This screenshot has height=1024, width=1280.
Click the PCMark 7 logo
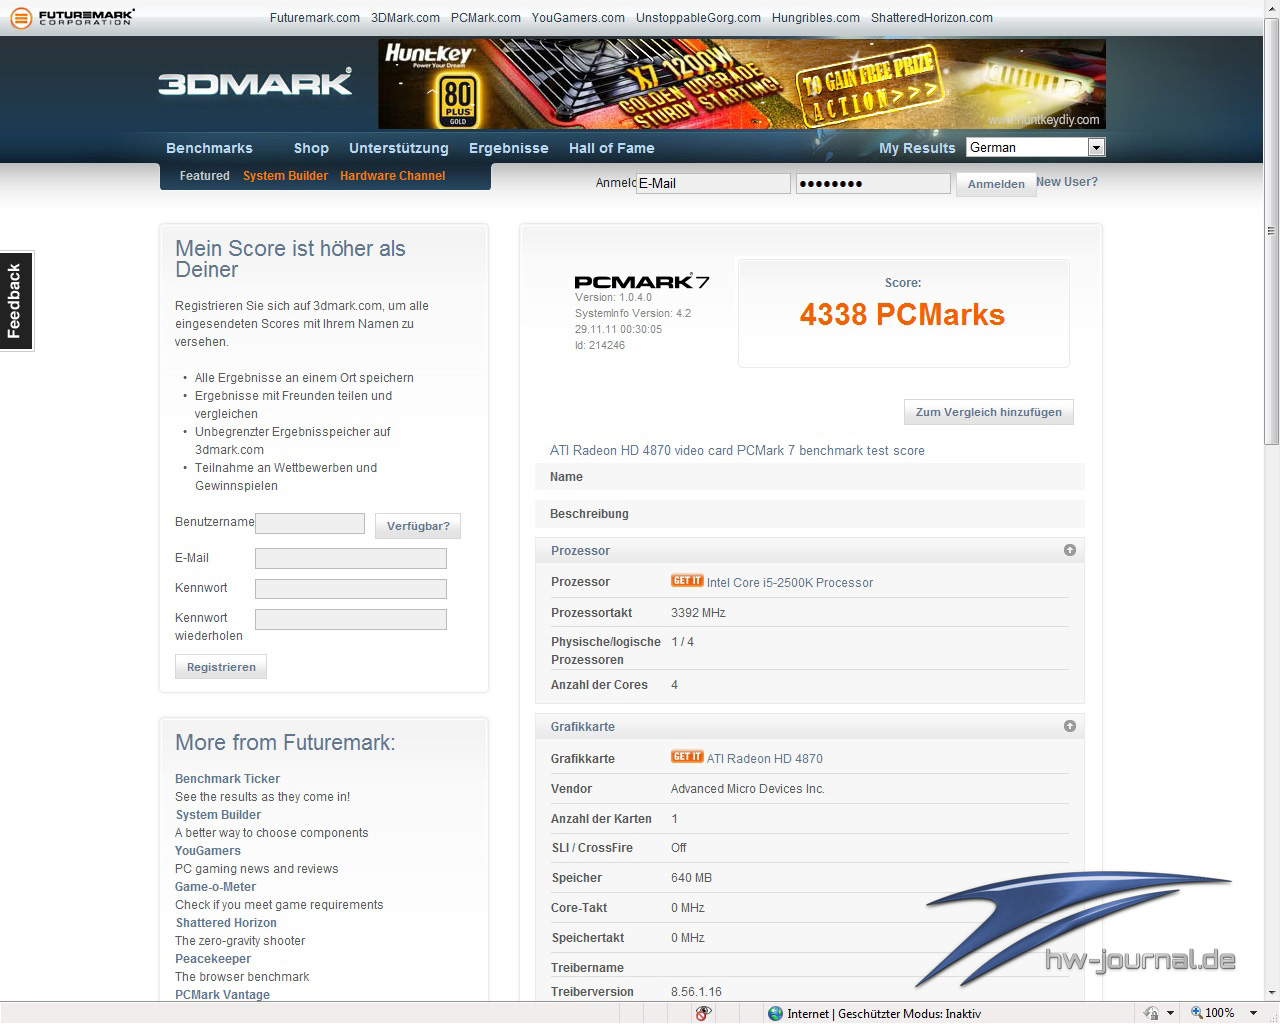[x=641, y=282]
